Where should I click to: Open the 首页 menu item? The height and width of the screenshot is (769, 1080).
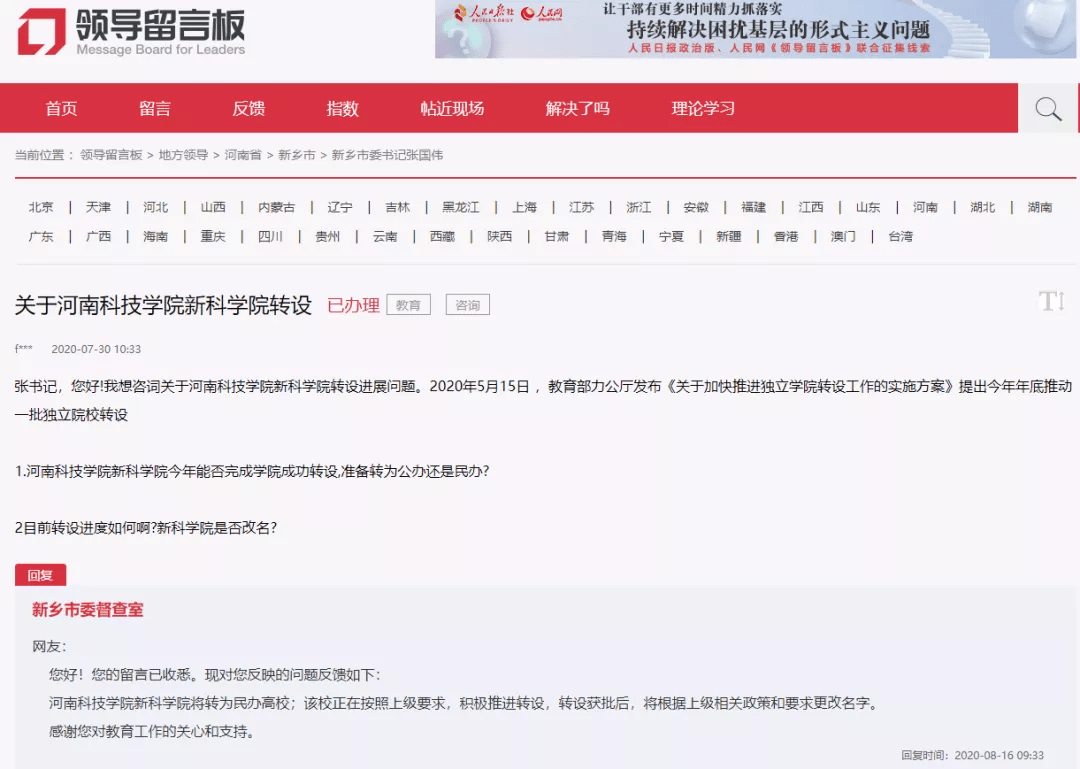[60, 108]
